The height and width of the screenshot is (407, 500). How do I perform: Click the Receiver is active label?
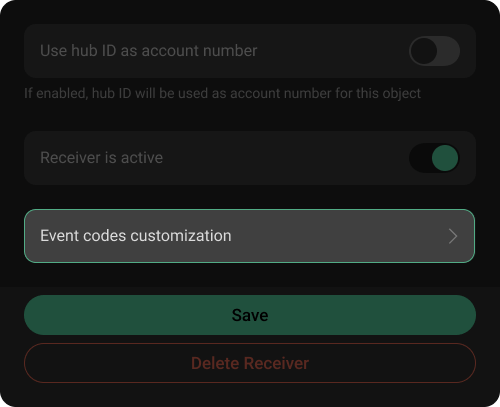101,158
